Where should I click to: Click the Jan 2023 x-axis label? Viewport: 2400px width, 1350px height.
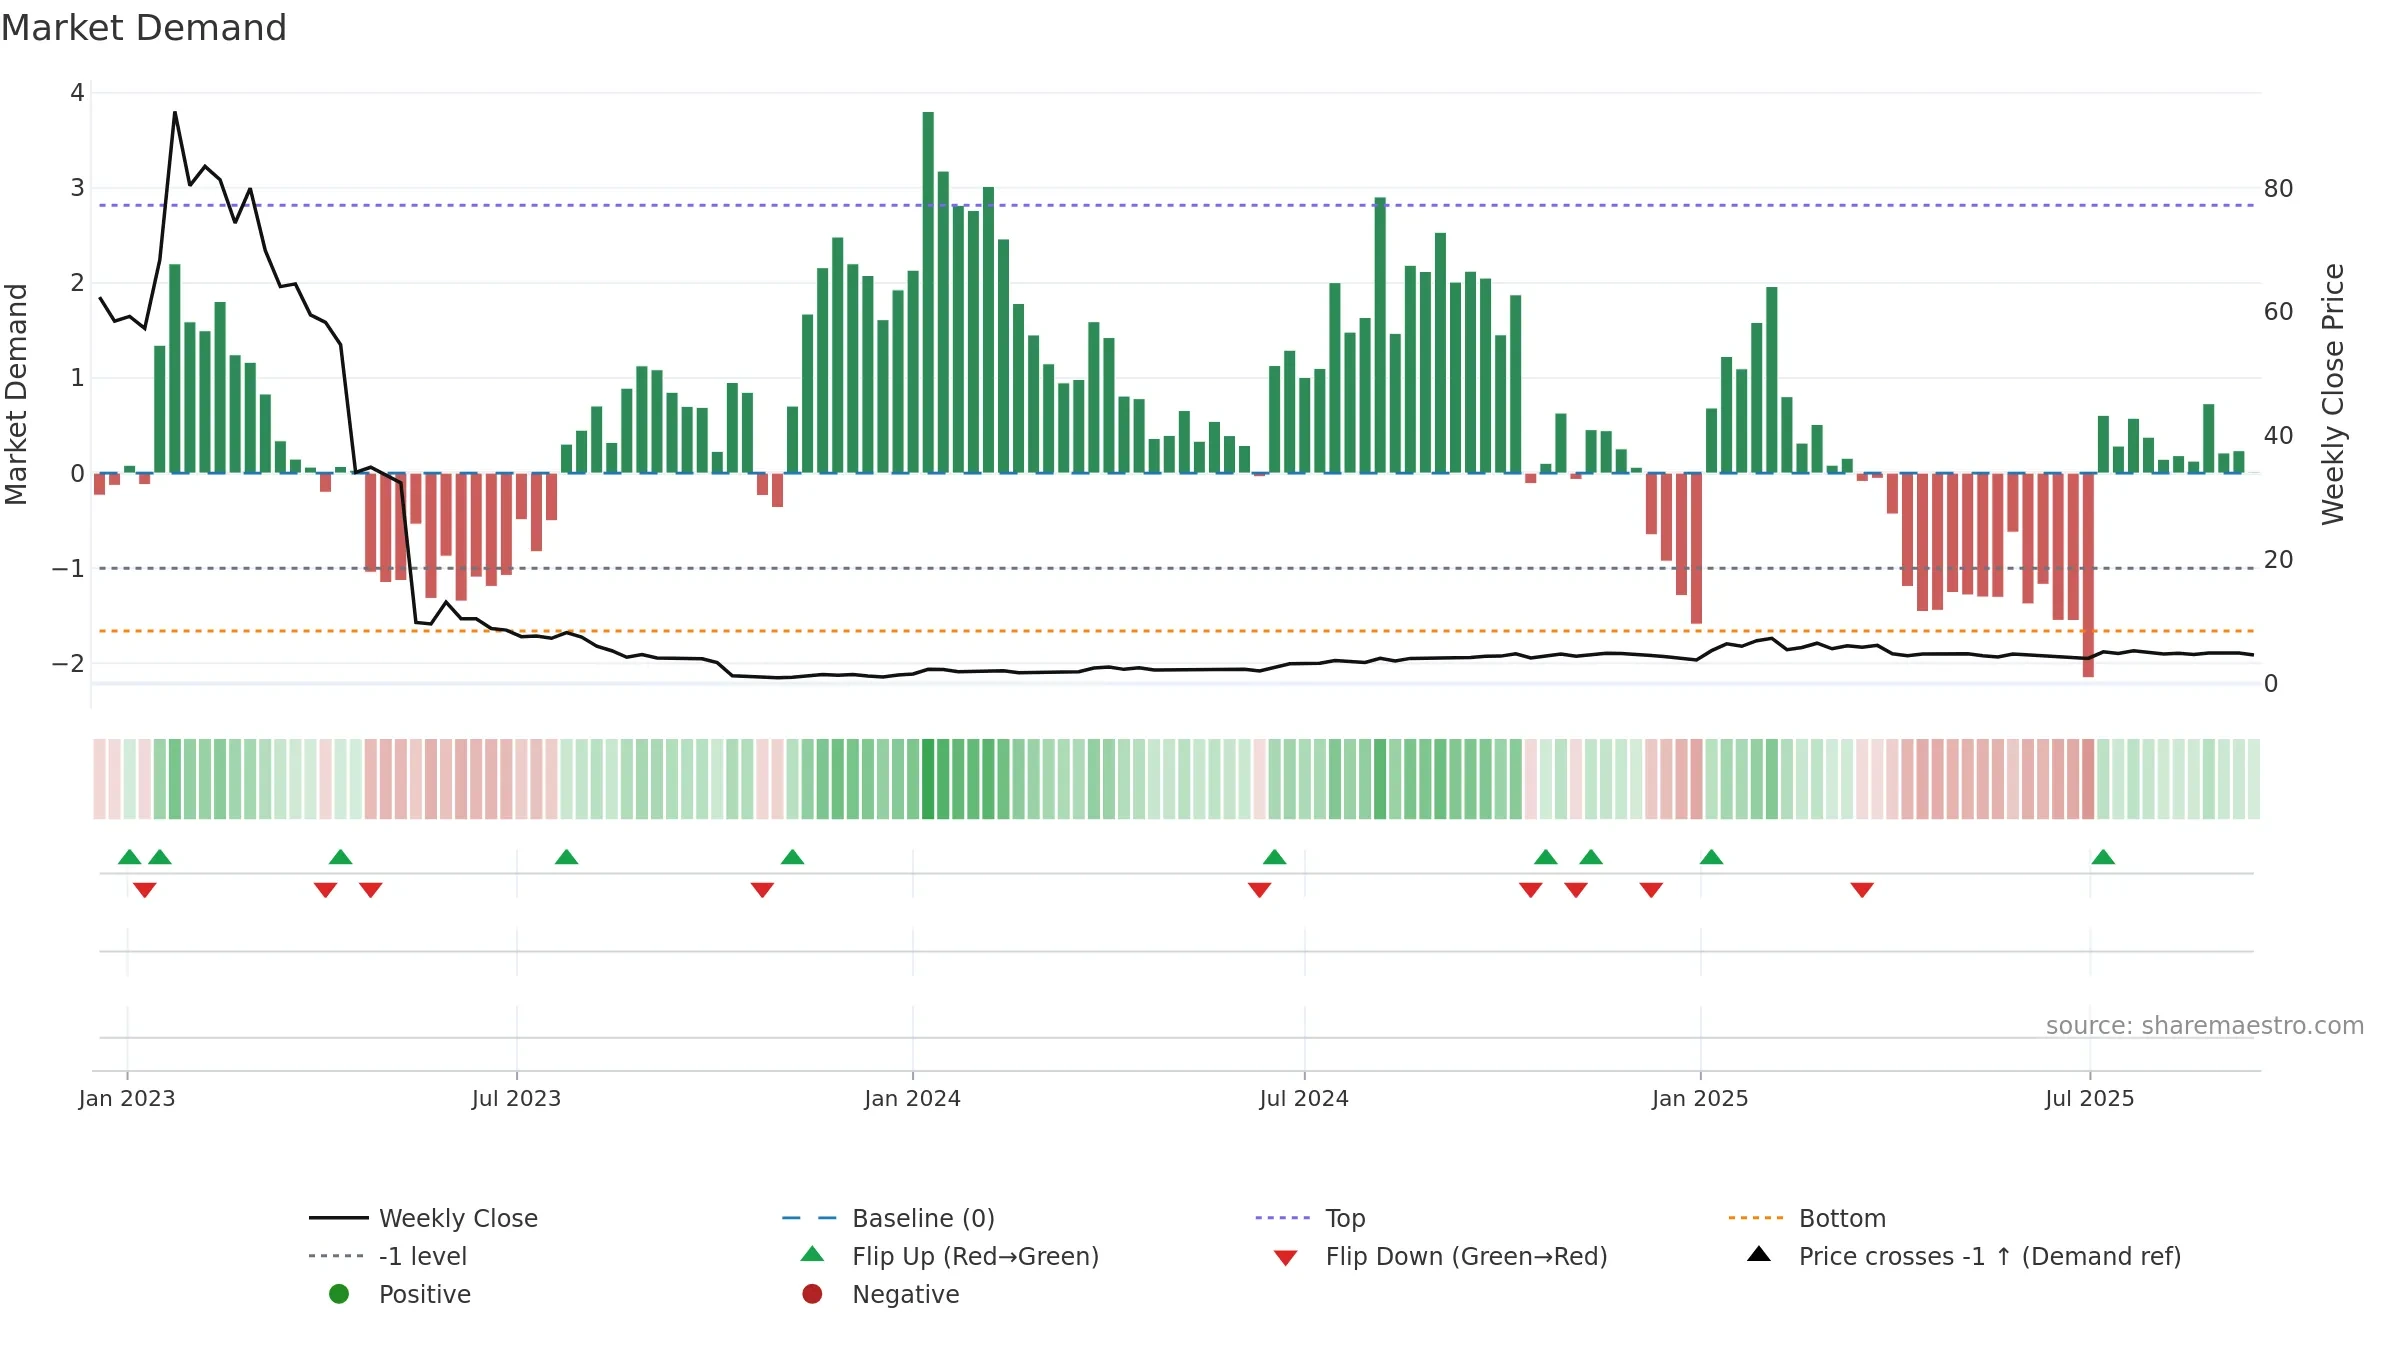coord(127,1099)
